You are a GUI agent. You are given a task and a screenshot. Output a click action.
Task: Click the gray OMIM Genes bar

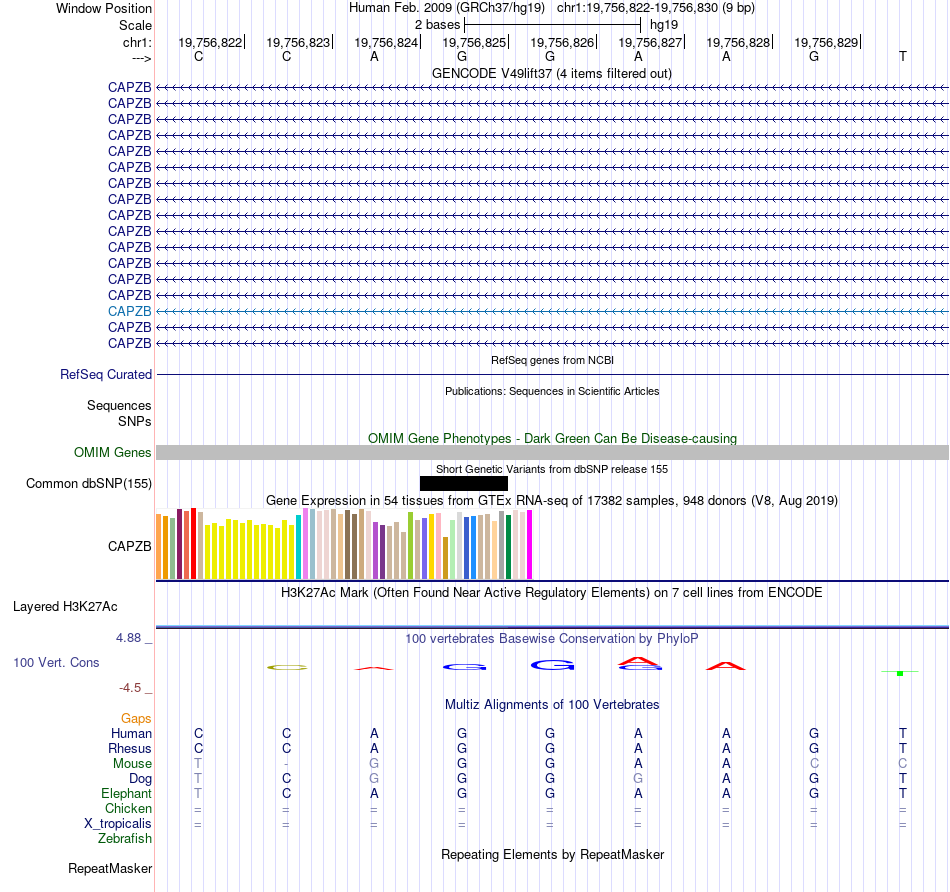pyautogui.click(x=552, y=452)
